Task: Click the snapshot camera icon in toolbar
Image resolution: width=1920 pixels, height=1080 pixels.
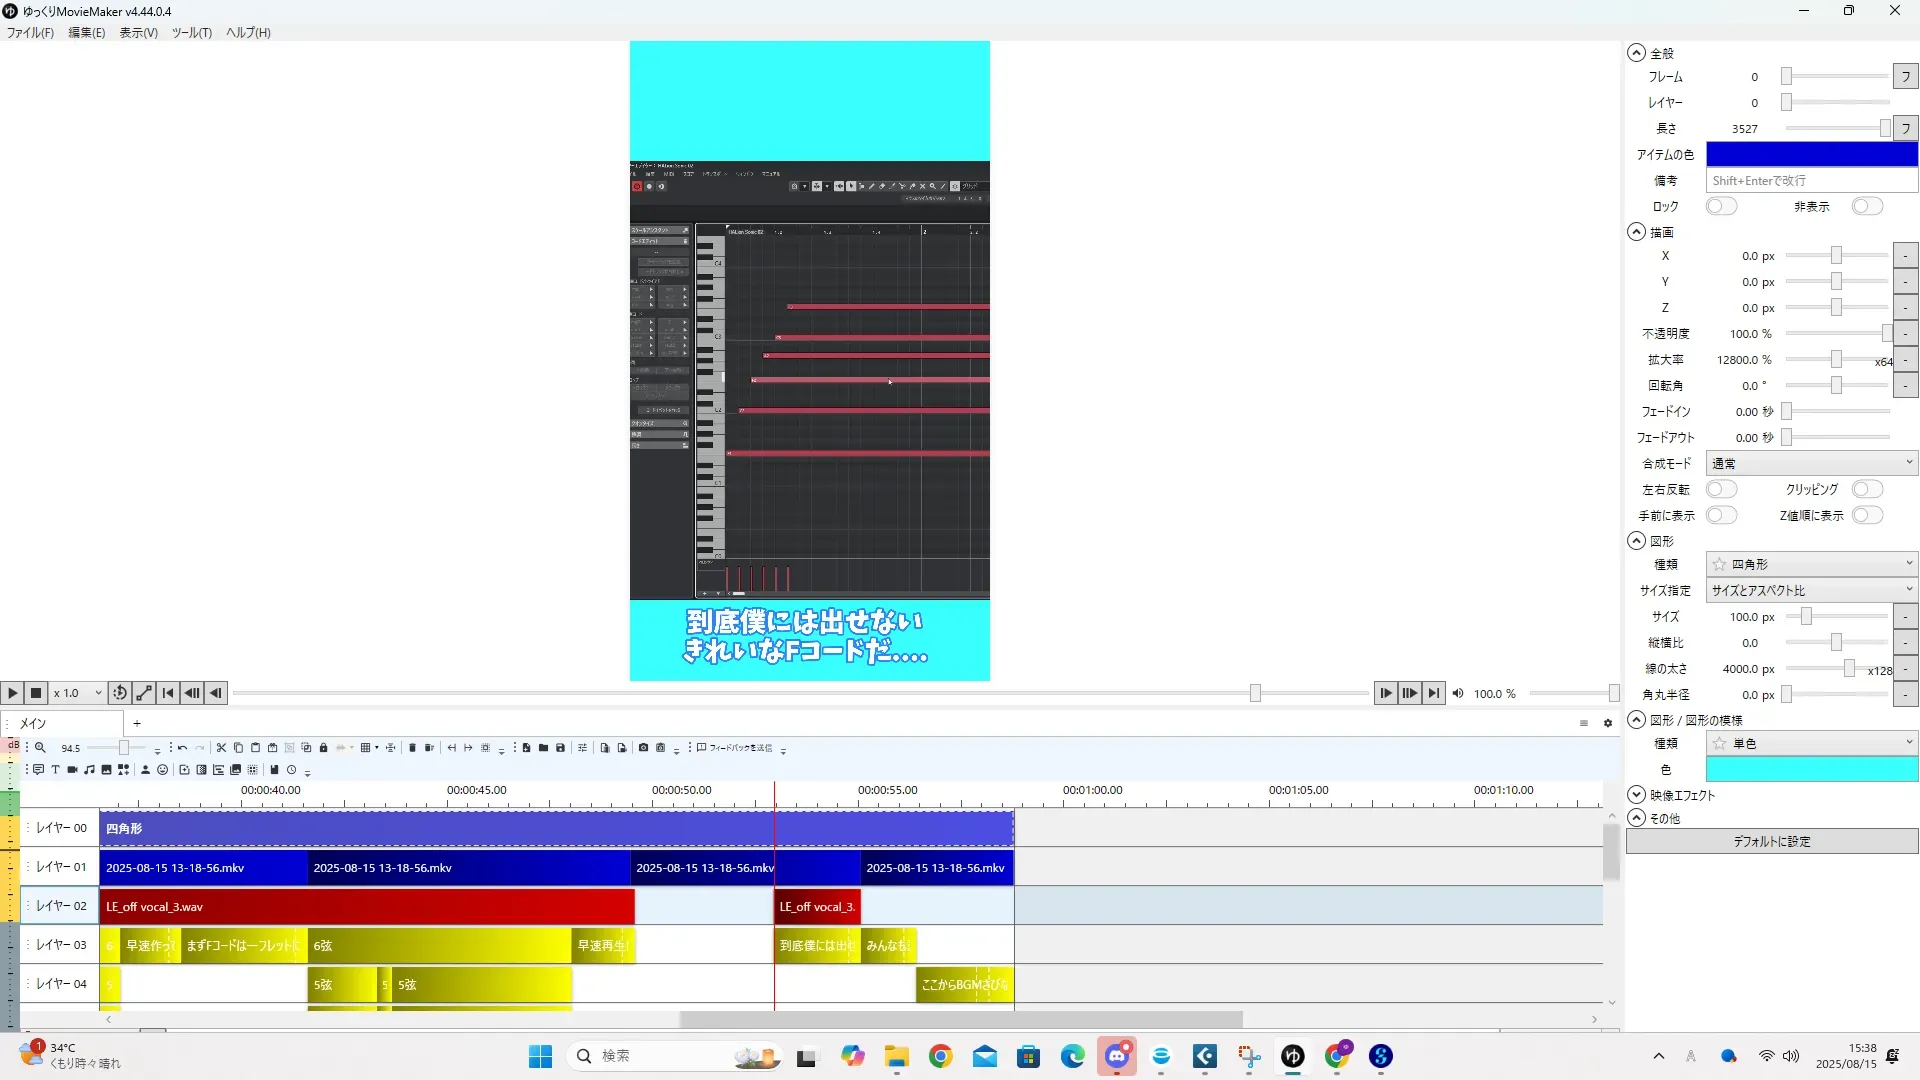Action: 643,748
